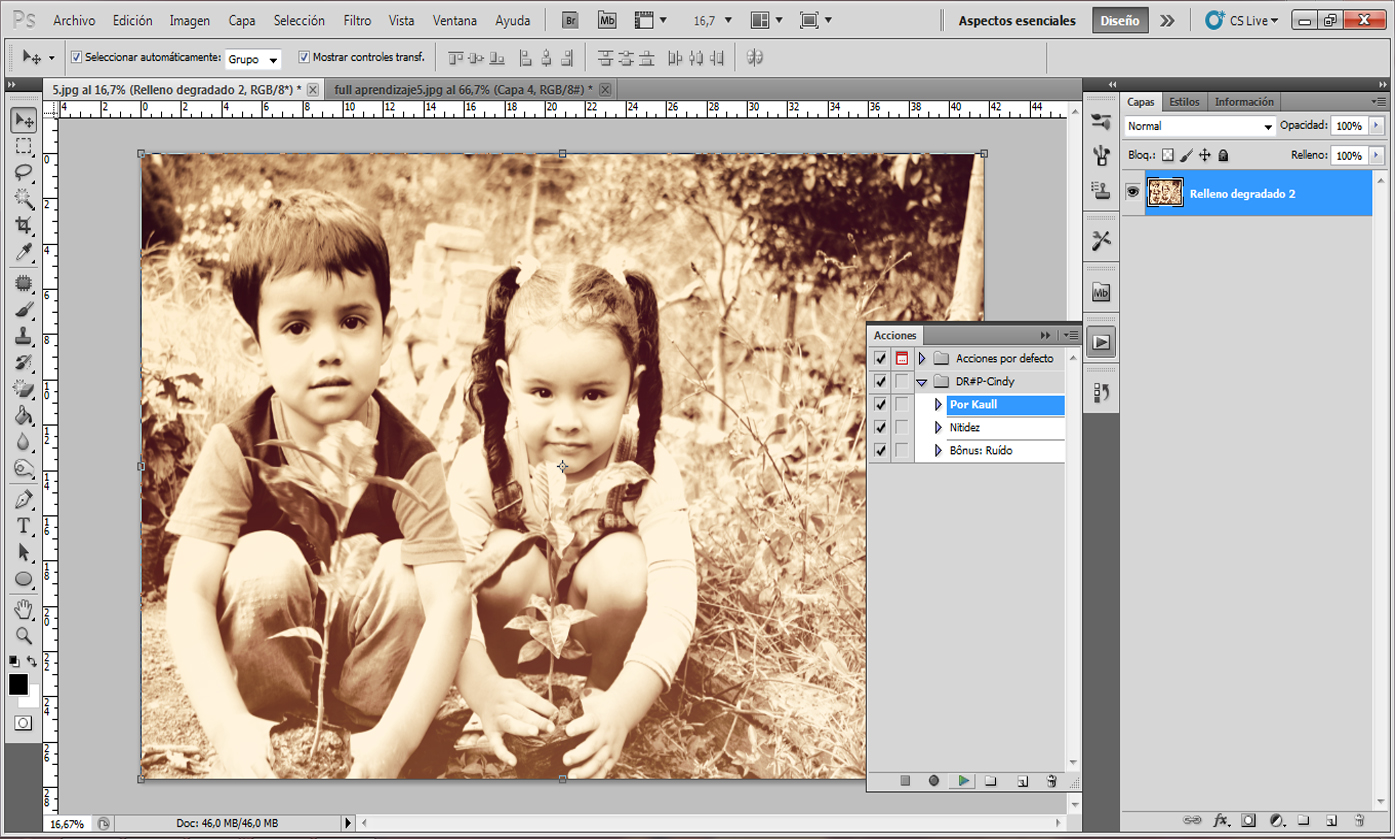Select the Lasso tool
The width and height of the screenshot is (1395, 839).
point(24,172)
